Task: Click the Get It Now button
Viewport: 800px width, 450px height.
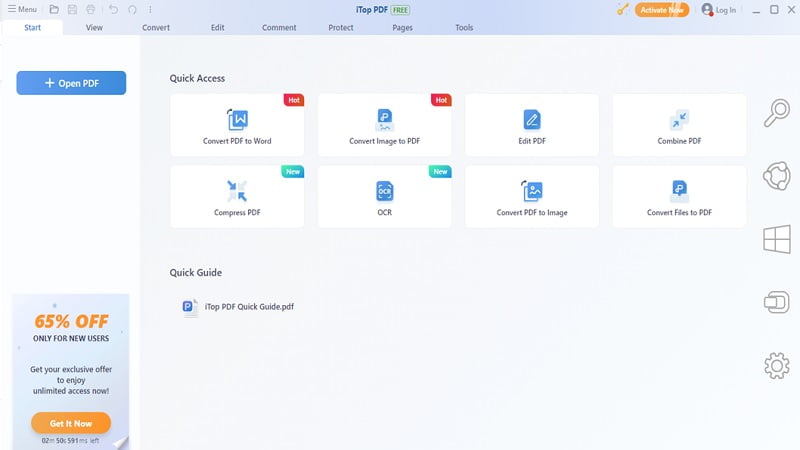Action: point(71,423)
